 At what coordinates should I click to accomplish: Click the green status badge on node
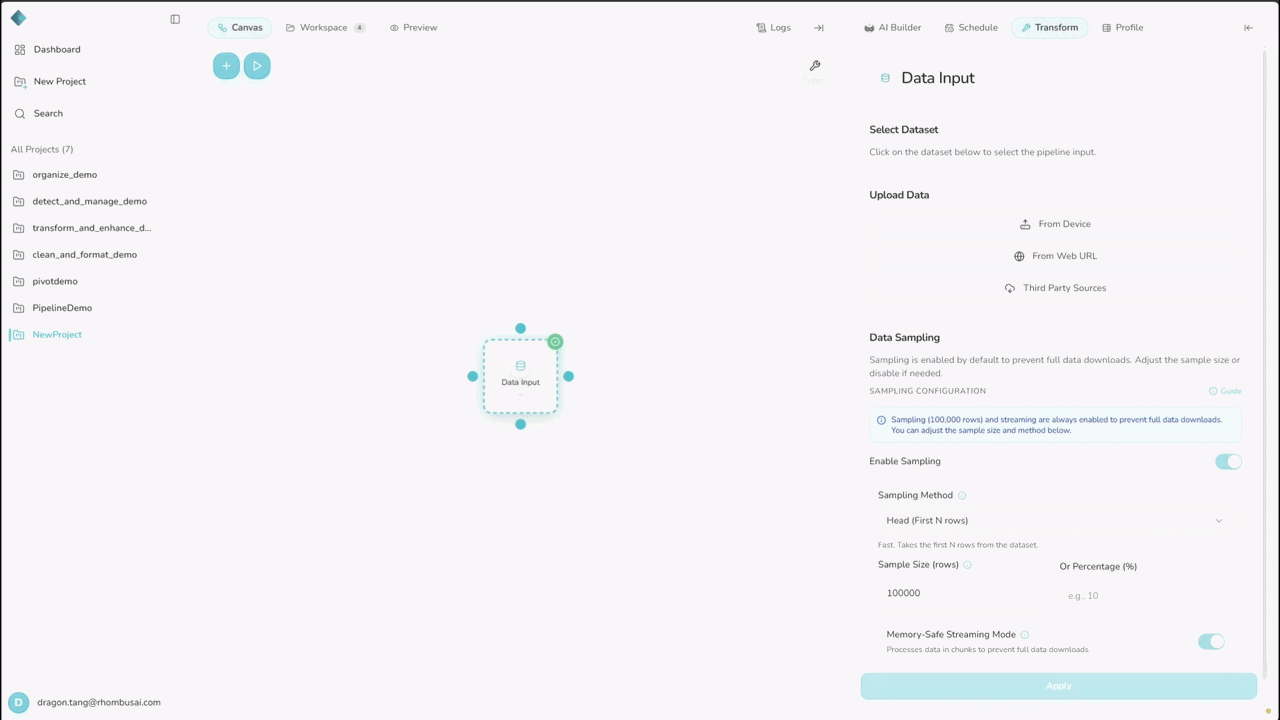click(x=555, y=342)
